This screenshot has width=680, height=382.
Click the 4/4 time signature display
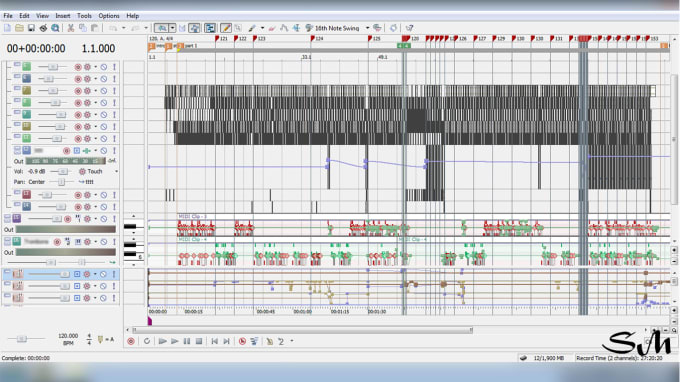click(89, 339)
